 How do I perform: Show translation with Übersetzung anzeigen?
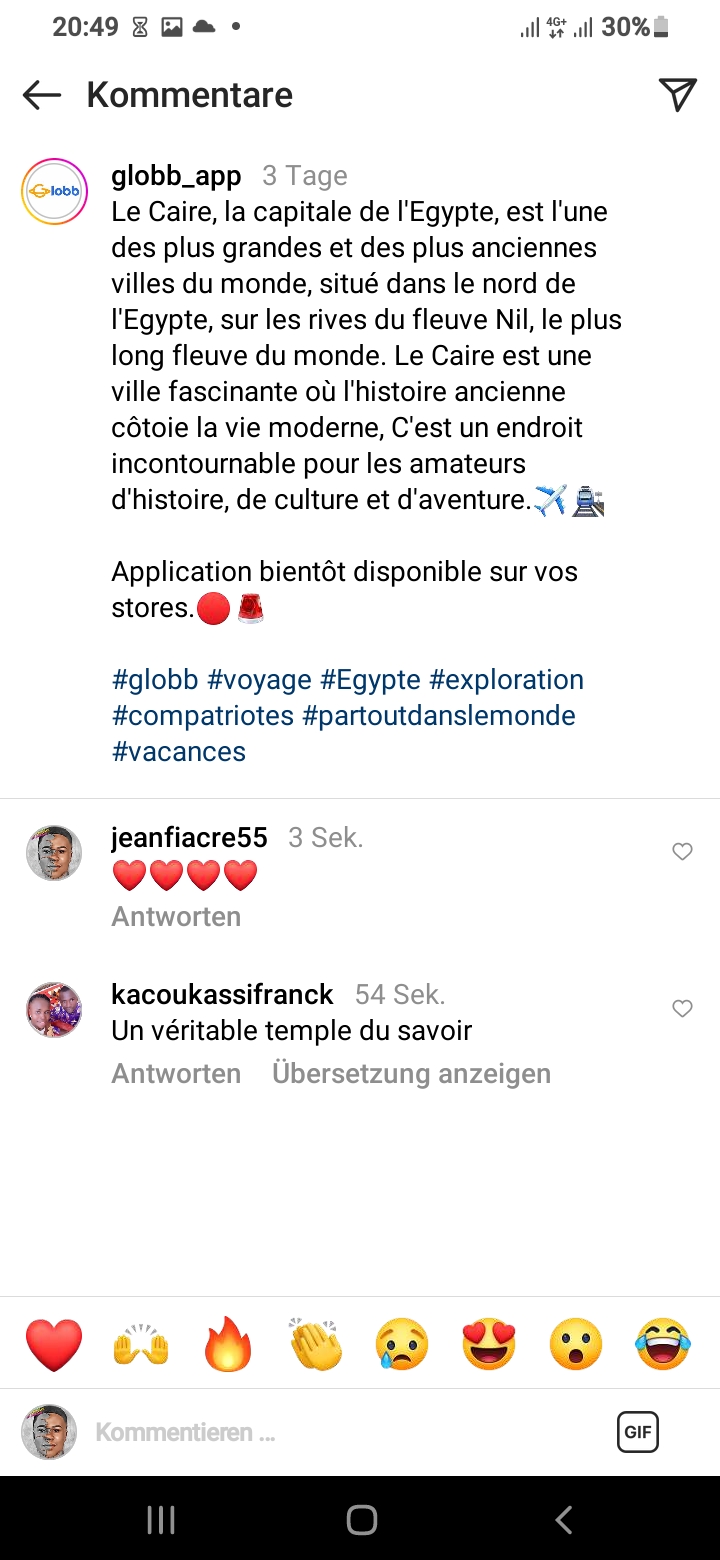[x=411, y=1074]
